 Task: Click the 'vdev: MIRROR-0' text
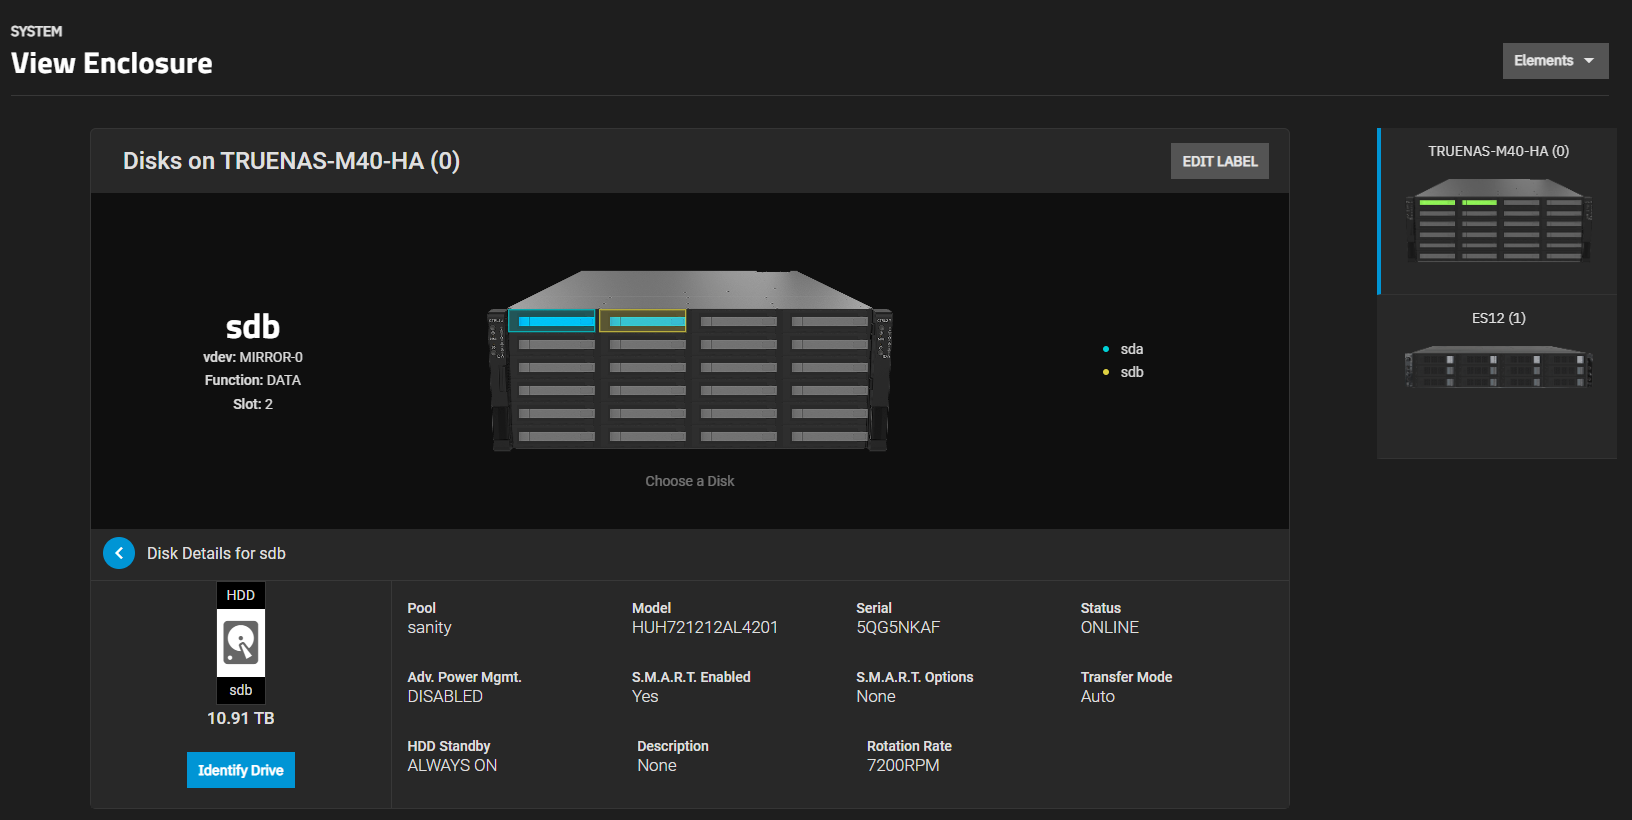(x=253, y=357)
